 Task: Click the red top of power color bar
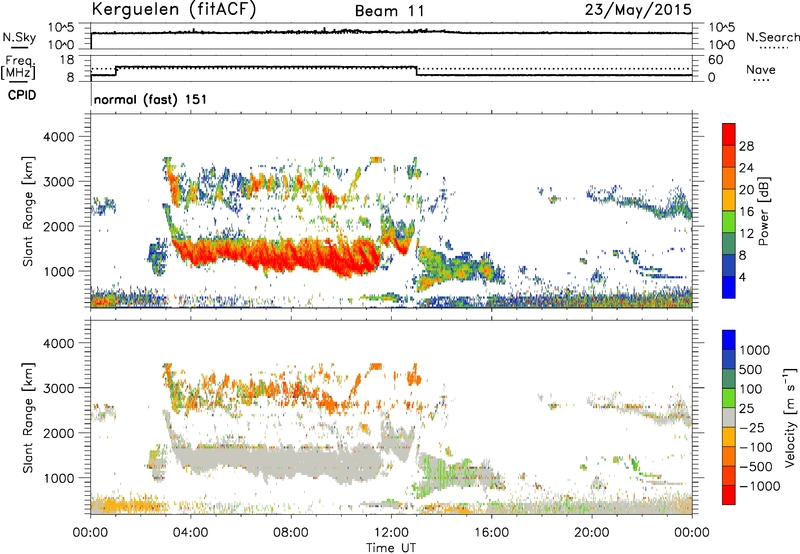pyautogui.click(x=729, y=134)
